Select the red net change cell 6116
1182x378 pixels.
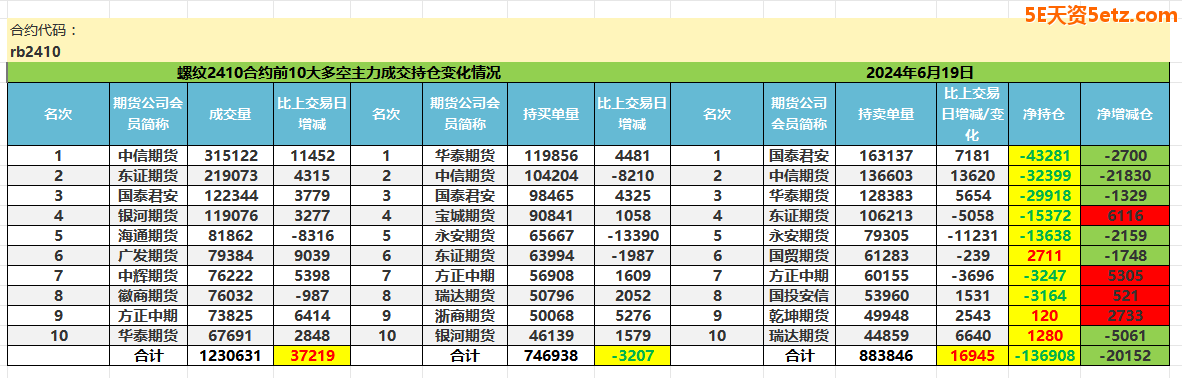(x=1125, y=215)
